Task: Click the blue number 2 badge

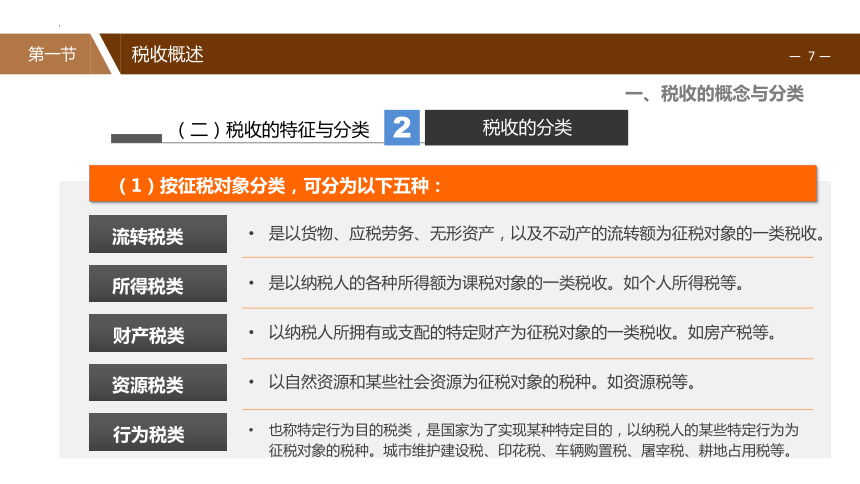Action: pyautogui.click(x=401, y=127)
